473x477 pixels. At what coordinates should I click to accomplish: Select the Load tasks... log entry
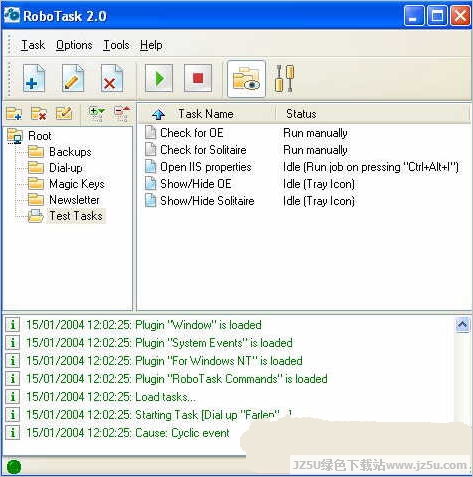111,397
